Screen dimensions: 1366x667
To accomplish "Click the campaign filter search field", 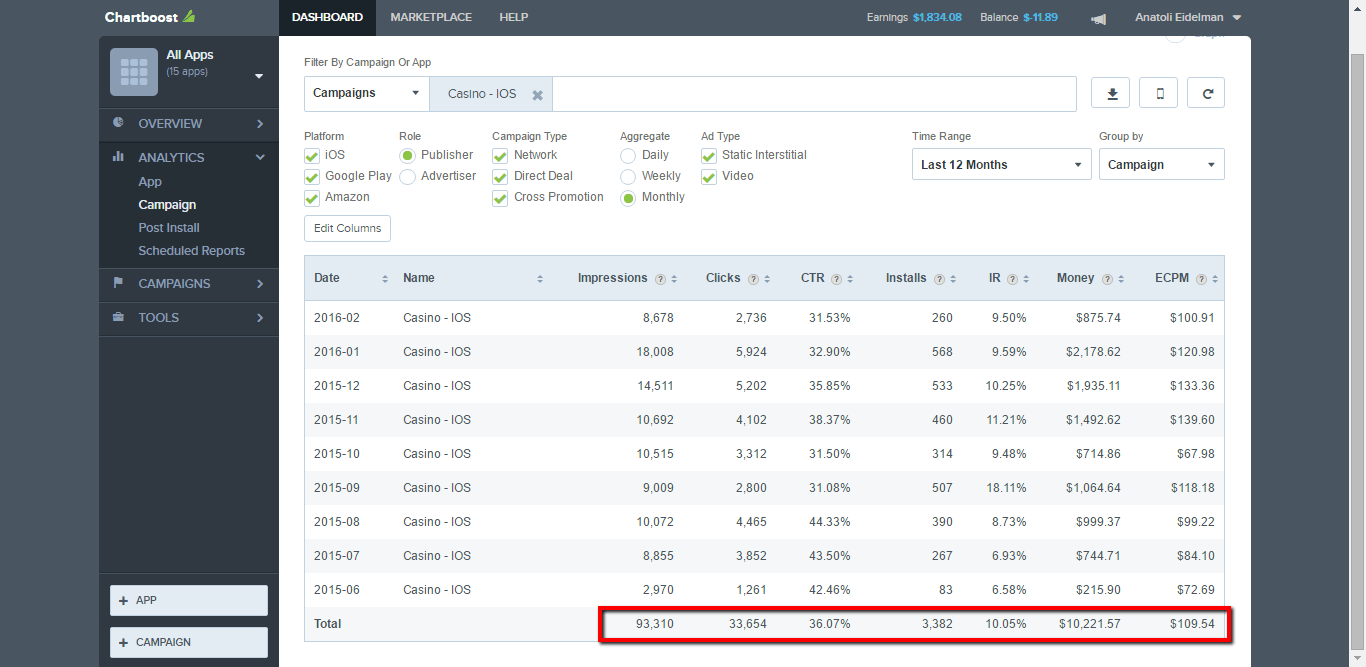I will point(814,94).
